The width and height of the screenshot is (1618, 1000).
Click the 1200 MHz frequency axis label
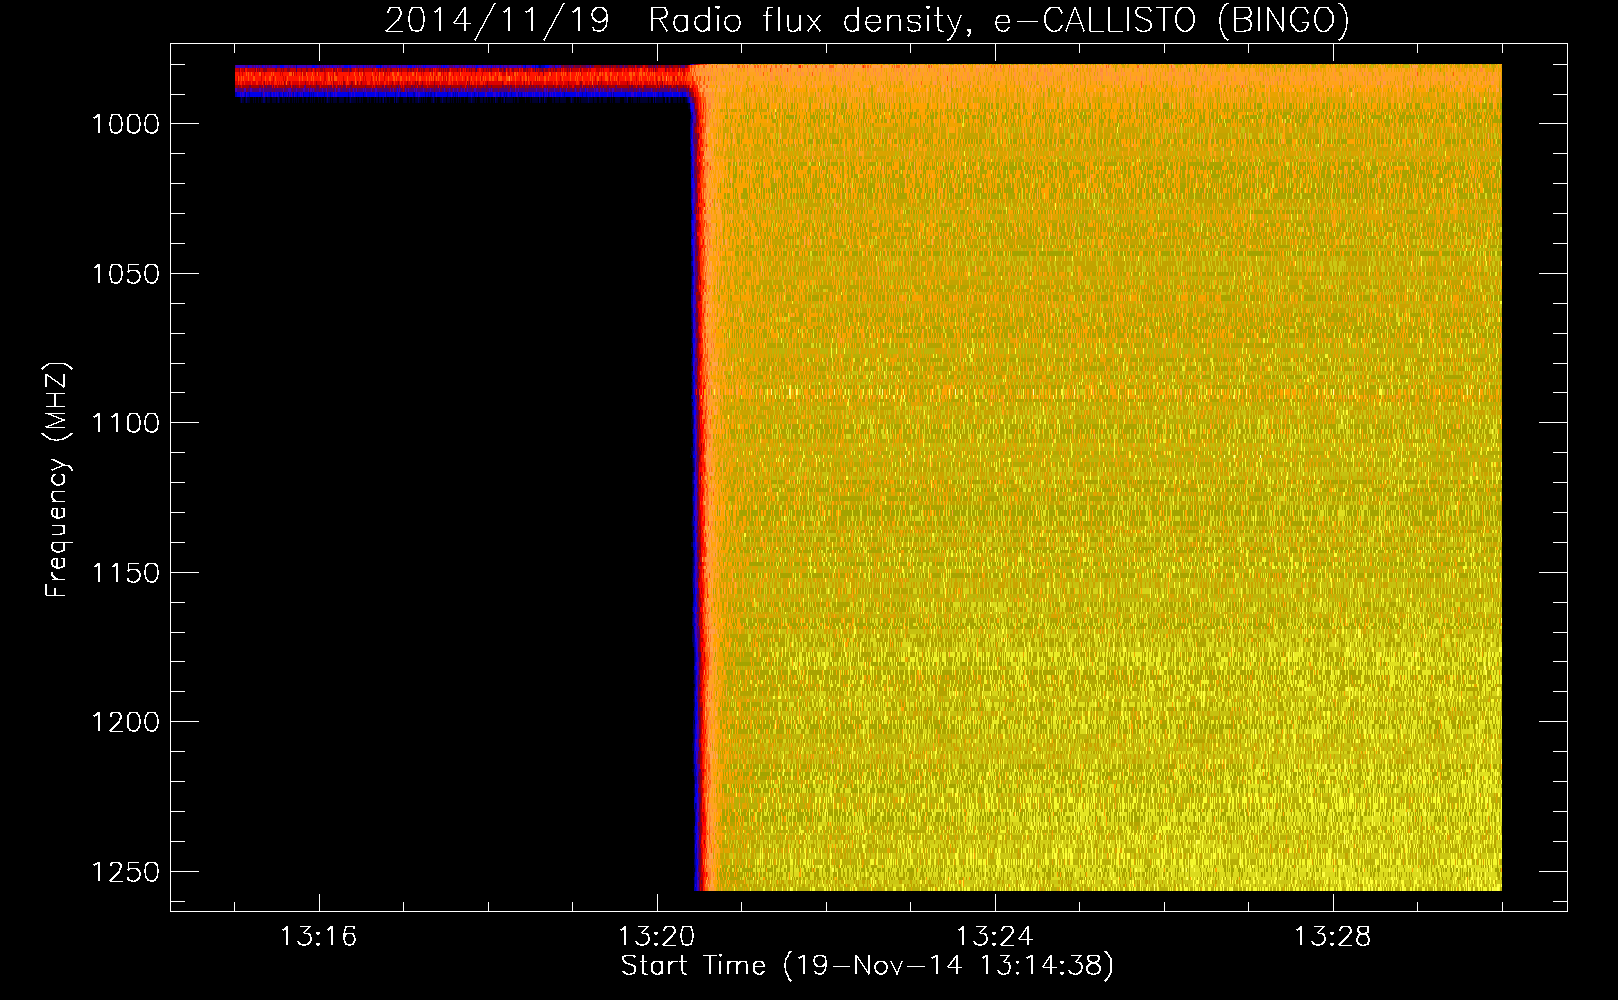(125, 722)
